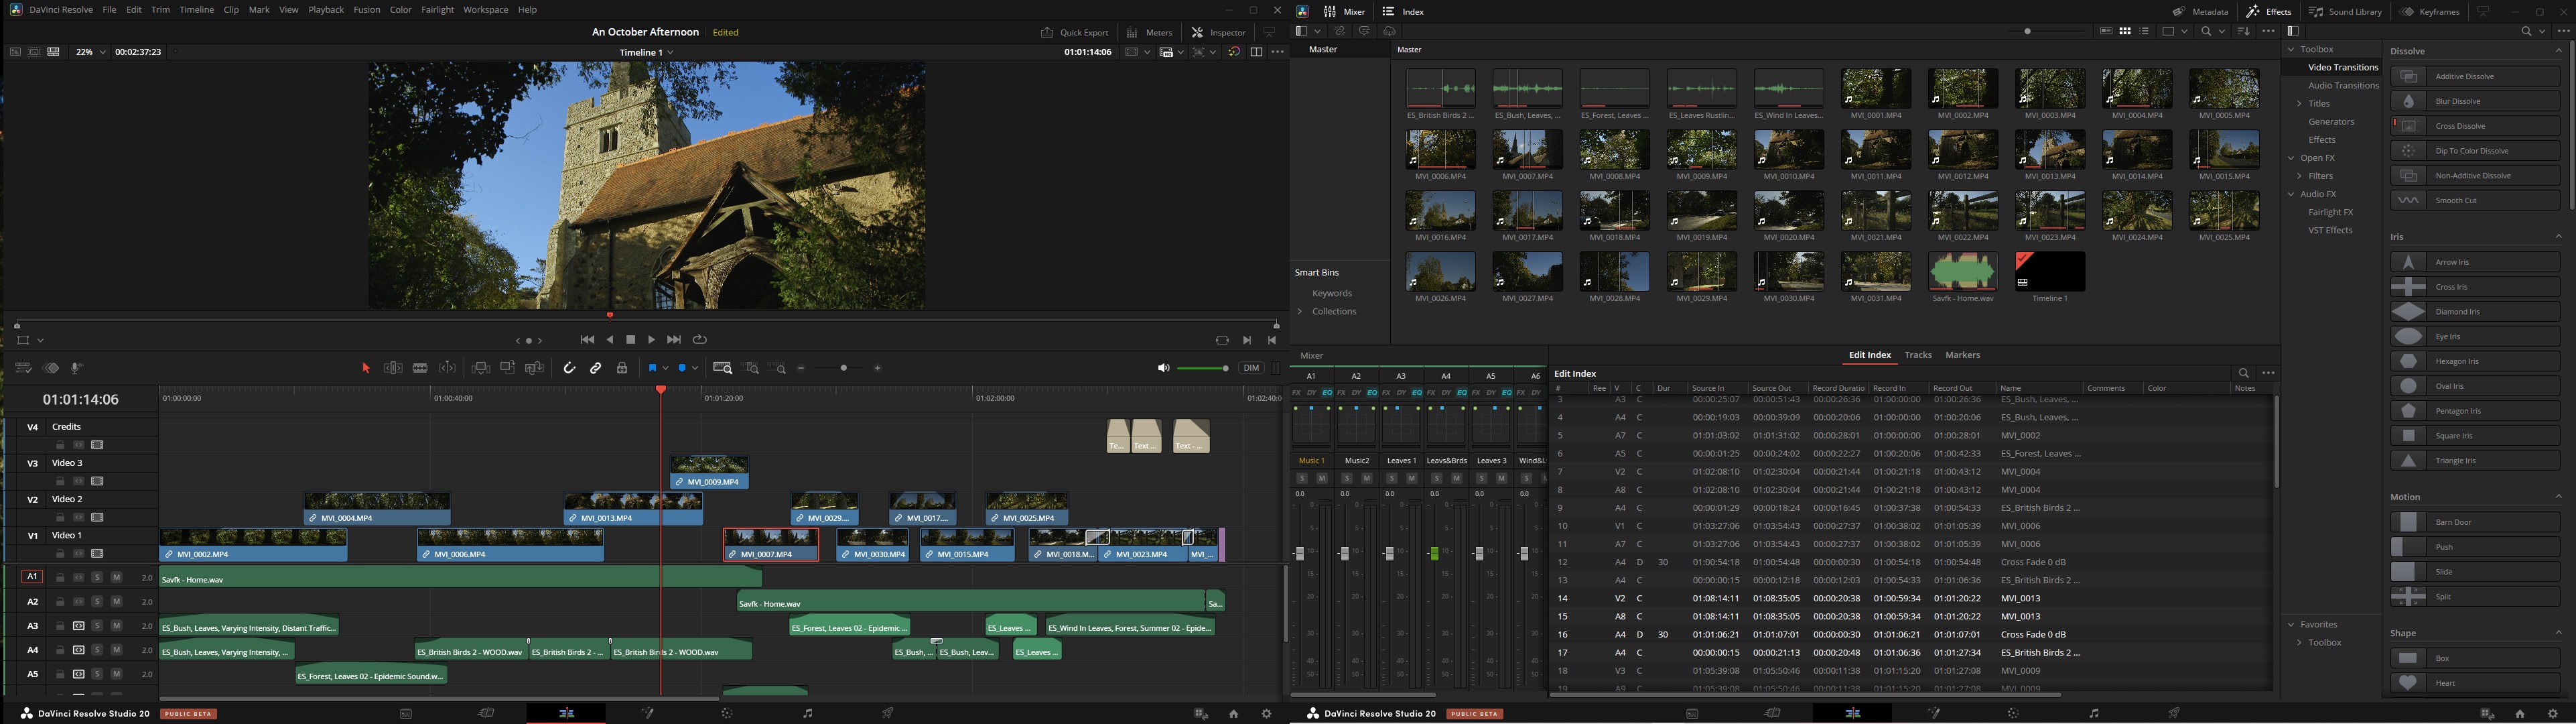Open the Inspector panel
The image size is (2576, 724).
point(1219,32)
